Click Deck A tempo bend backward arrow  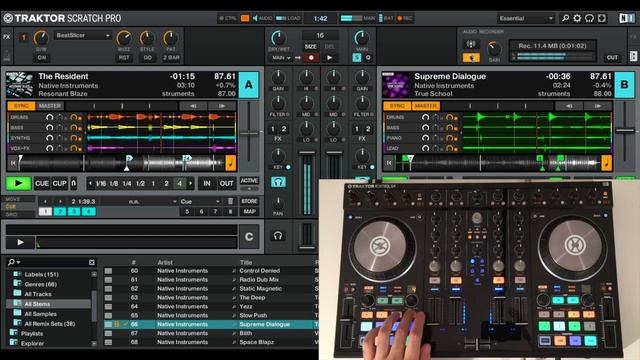pyautogui.click(x=193, y=106)
